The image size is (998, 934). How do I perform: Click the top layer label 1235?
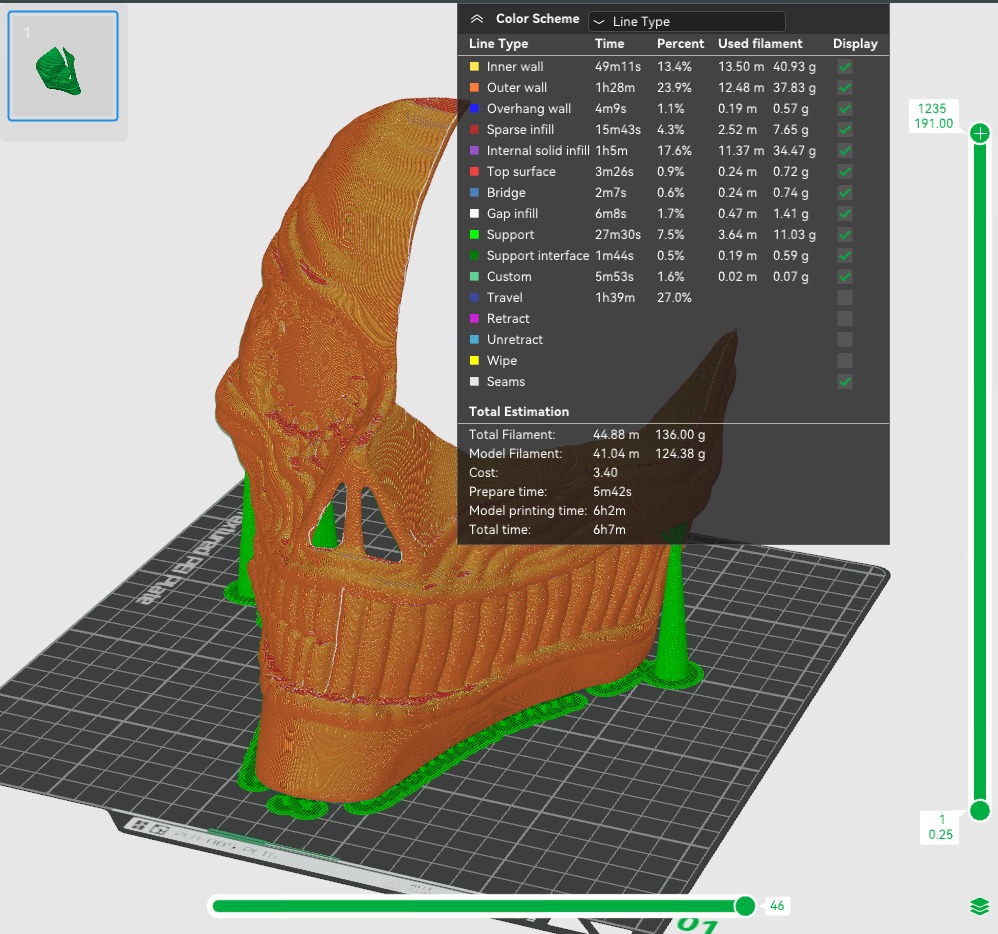[x=932, y=108]
